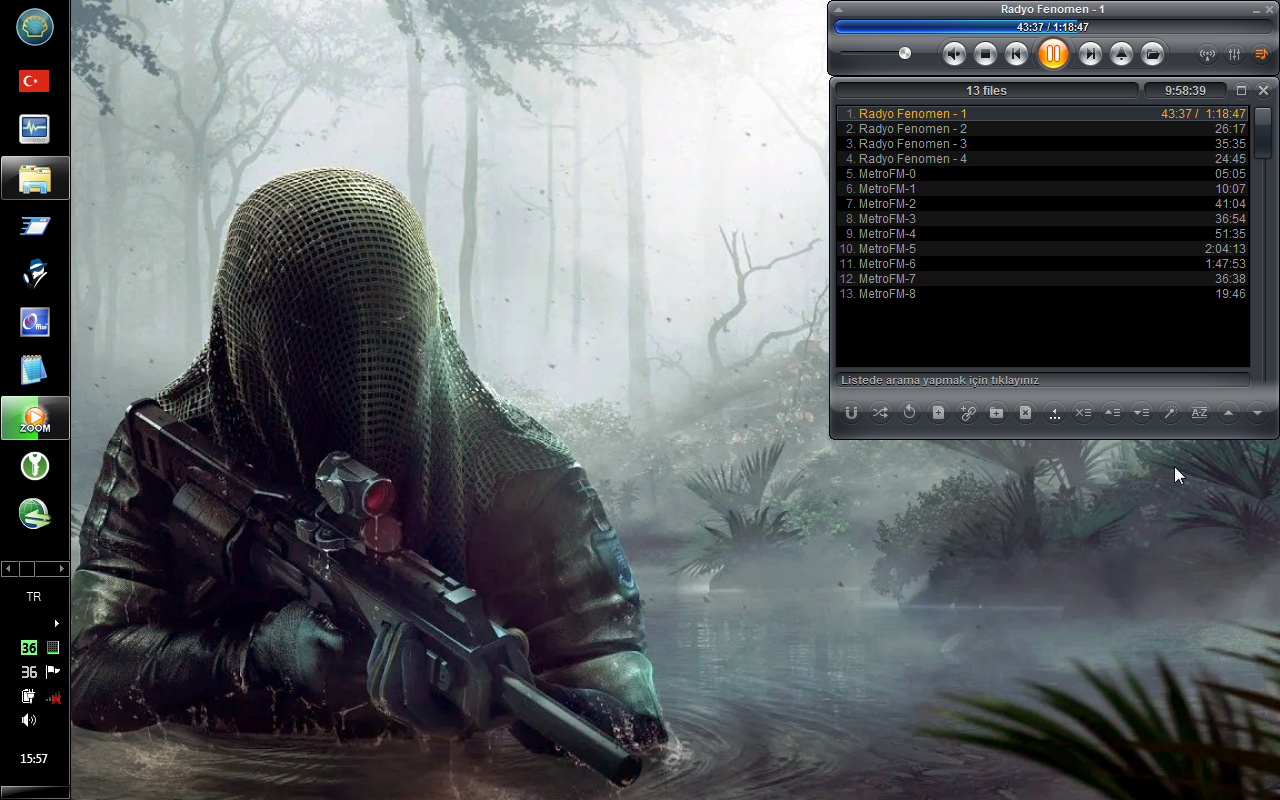1280x800 pixels.
Task: Select the Radyo Fenomen - 3 track
Action: tap(1043, 144)
